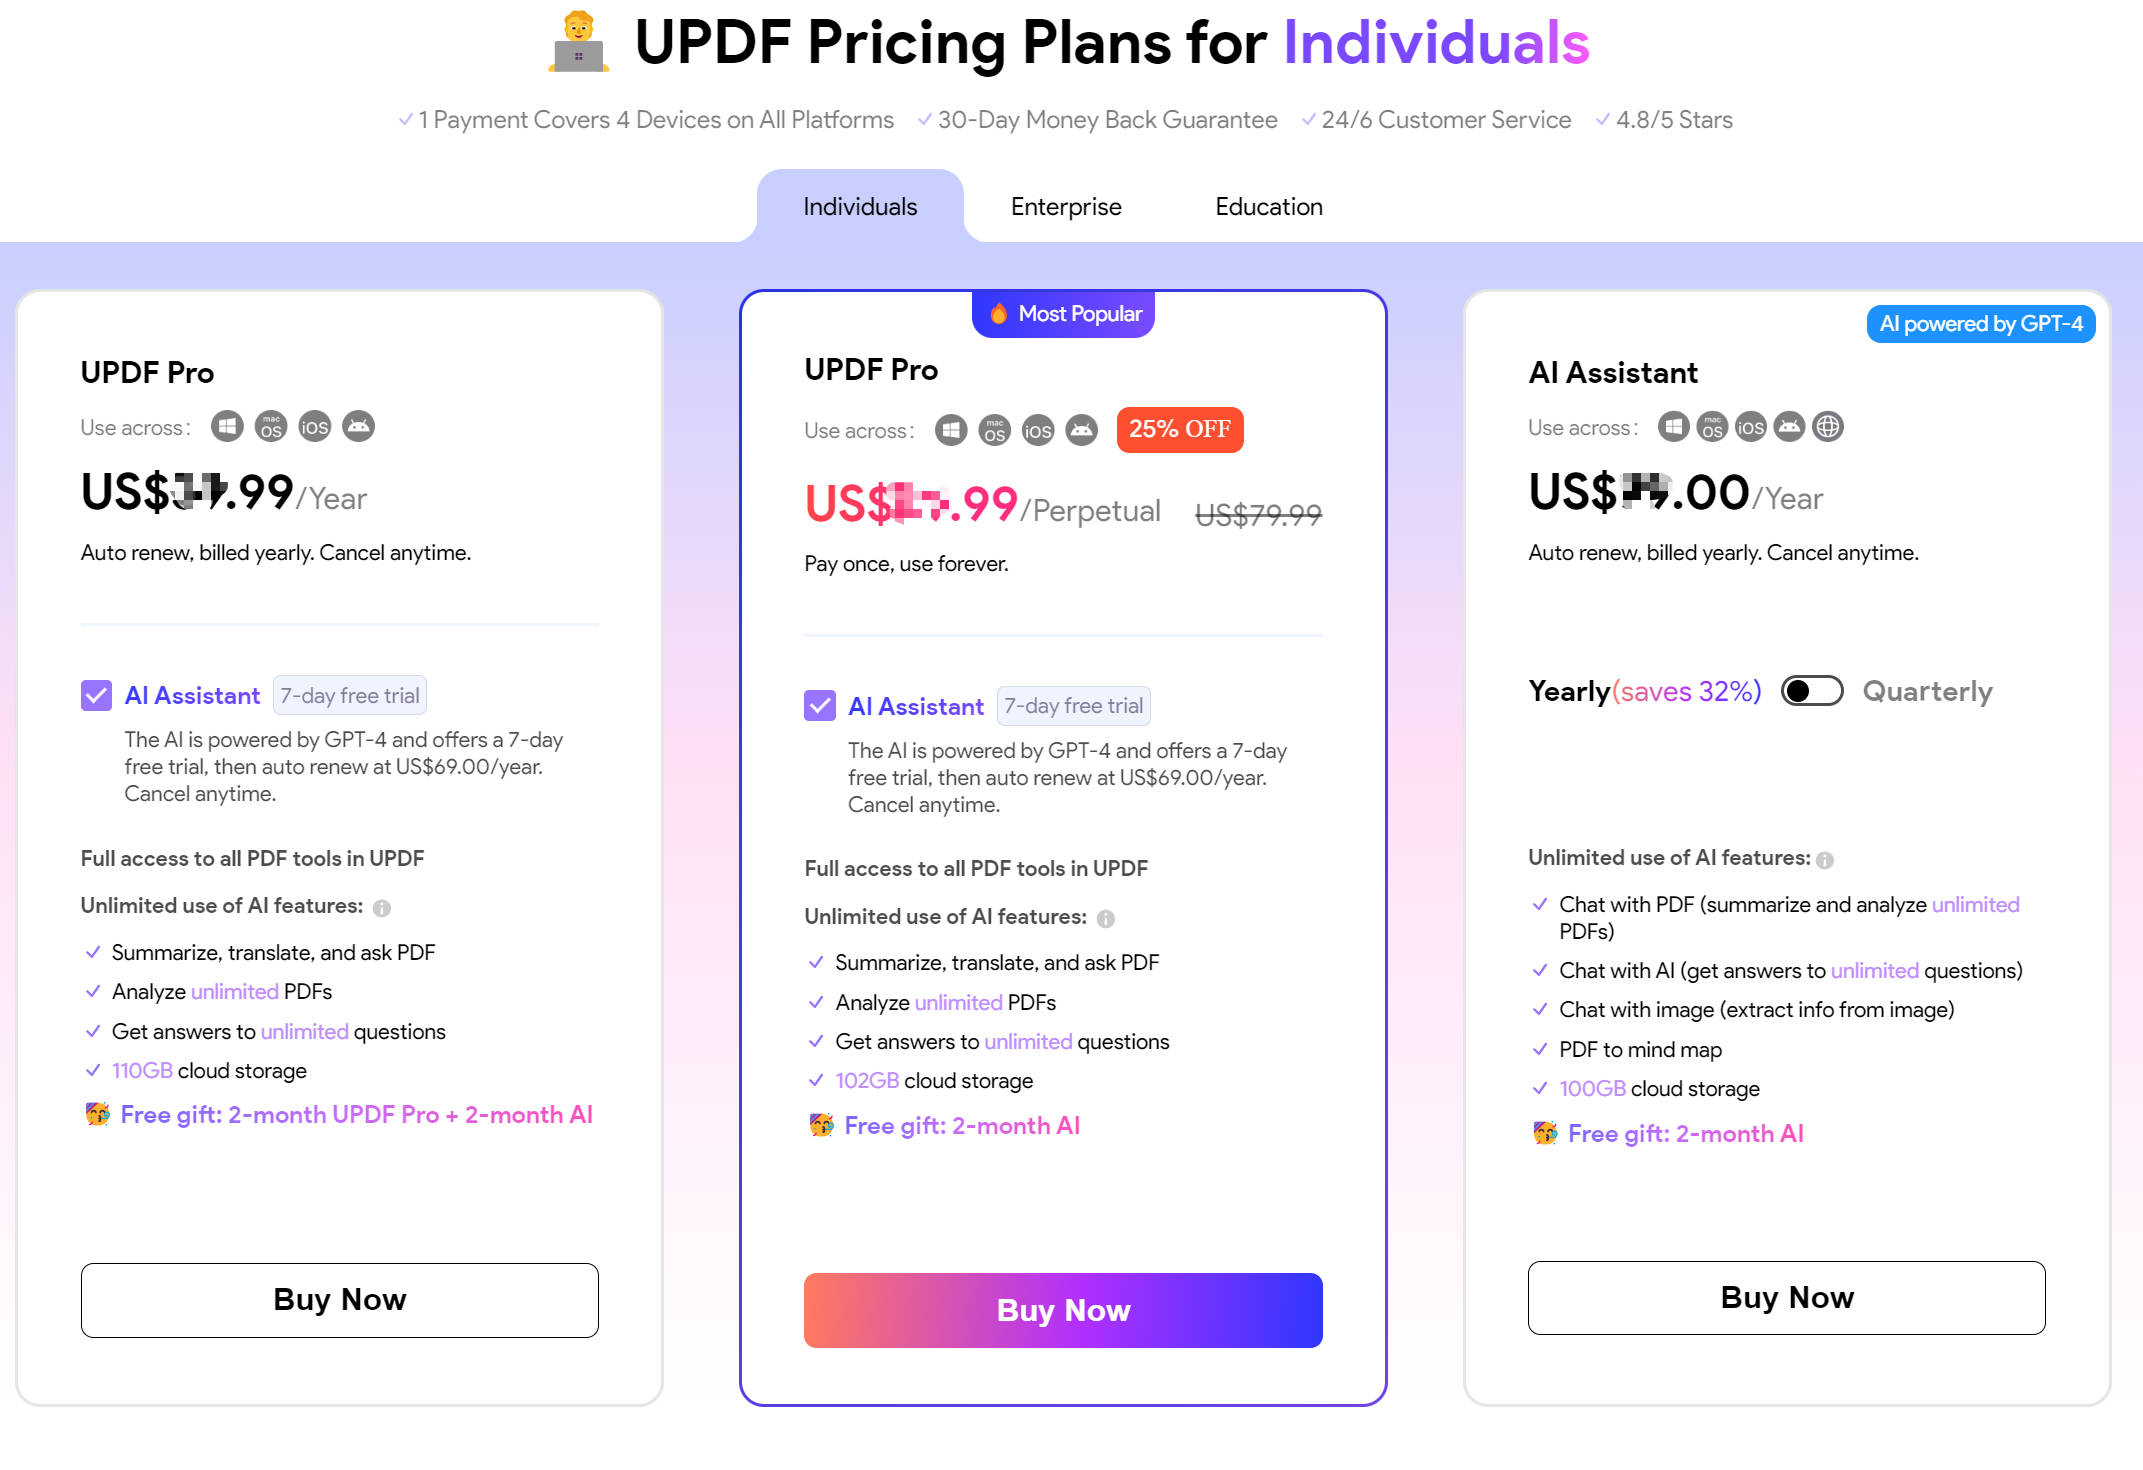This screenshot has height=1470, width=2143.
Task: Select the macOS icon on the Perpetual plan card
Action: [994, 429]
